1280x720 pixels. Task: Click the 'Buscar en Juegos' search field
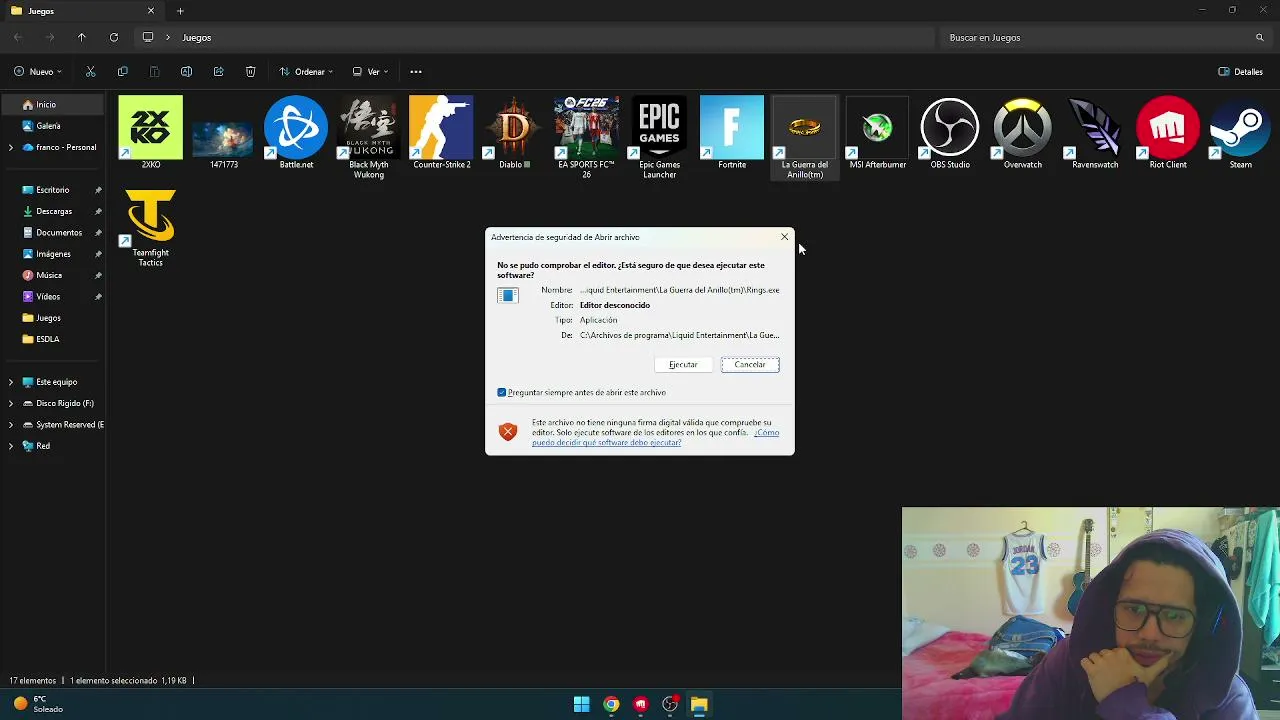(1105, 37)
